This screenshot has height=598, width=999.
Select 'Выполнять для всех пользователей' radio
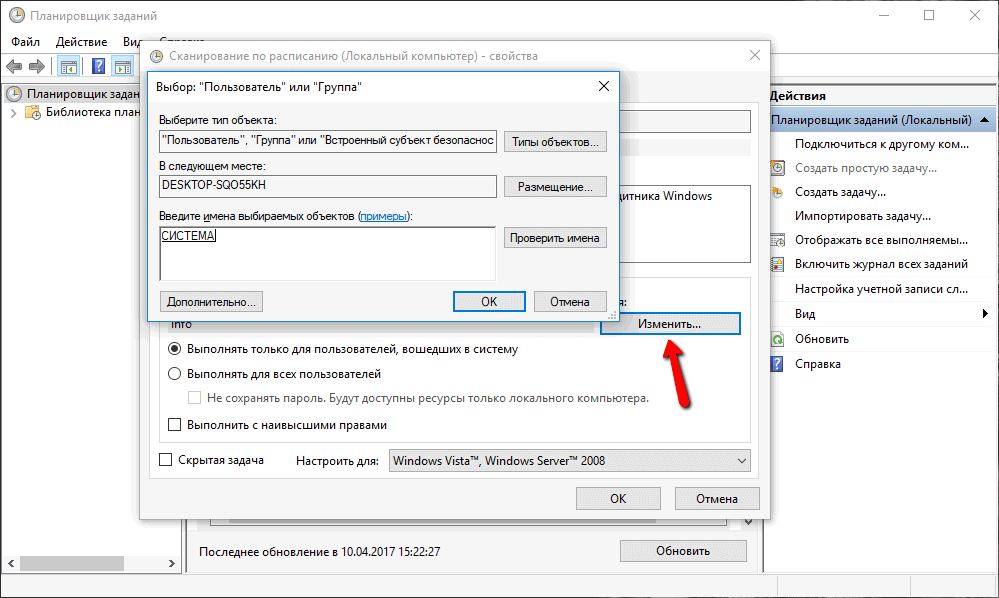click(x=174, y=374)
